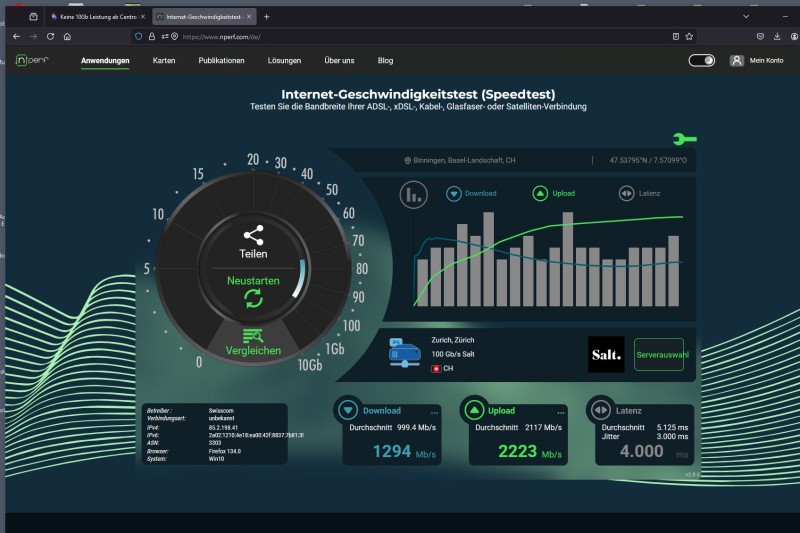Bookmark page using the star icon
This screenshot has height=533, width=800.
click(689, 35)
